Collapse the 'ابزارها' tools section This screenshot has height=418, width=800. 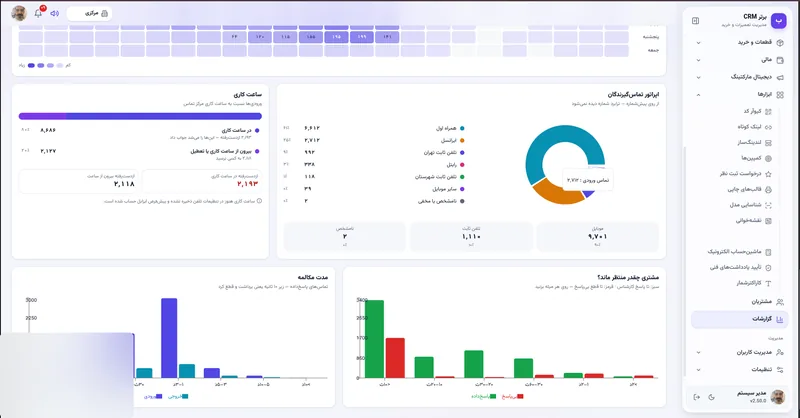click(x=740, y=94)
